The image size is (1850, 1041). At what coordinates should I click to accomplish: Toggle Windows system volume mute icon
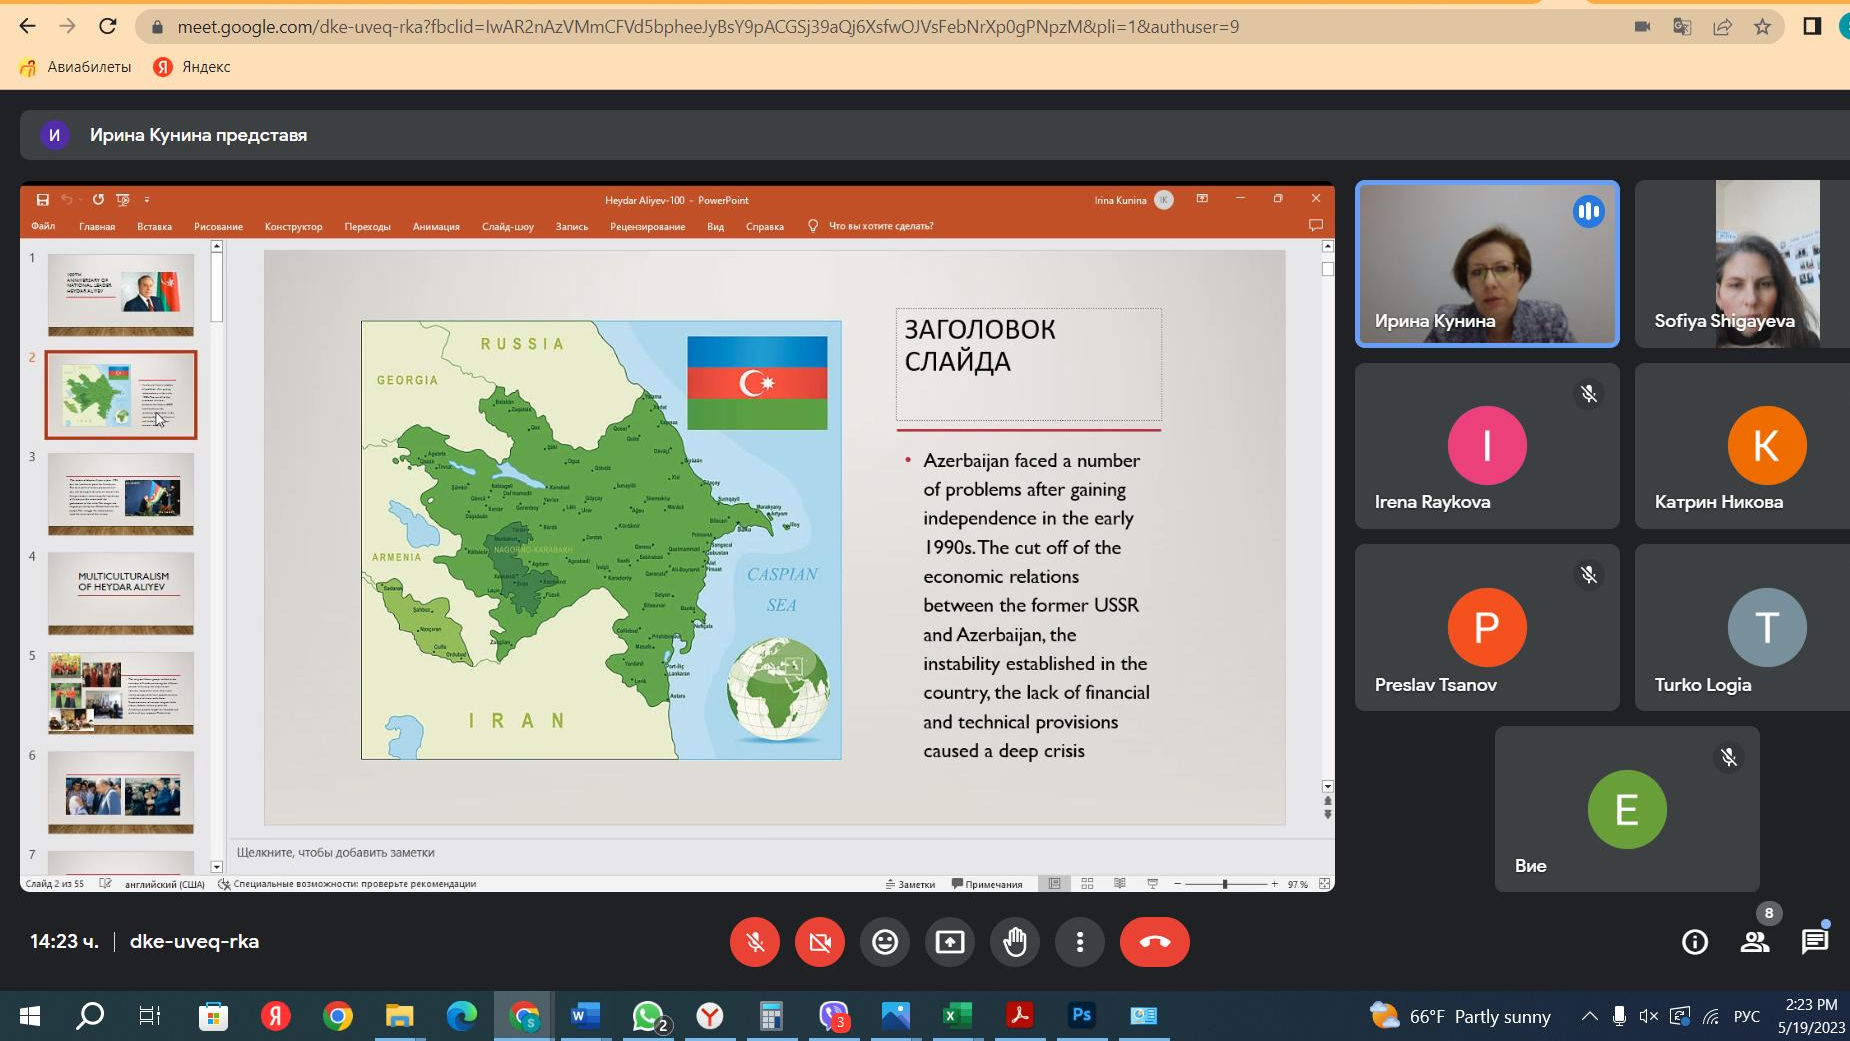coord(1649,1017)
